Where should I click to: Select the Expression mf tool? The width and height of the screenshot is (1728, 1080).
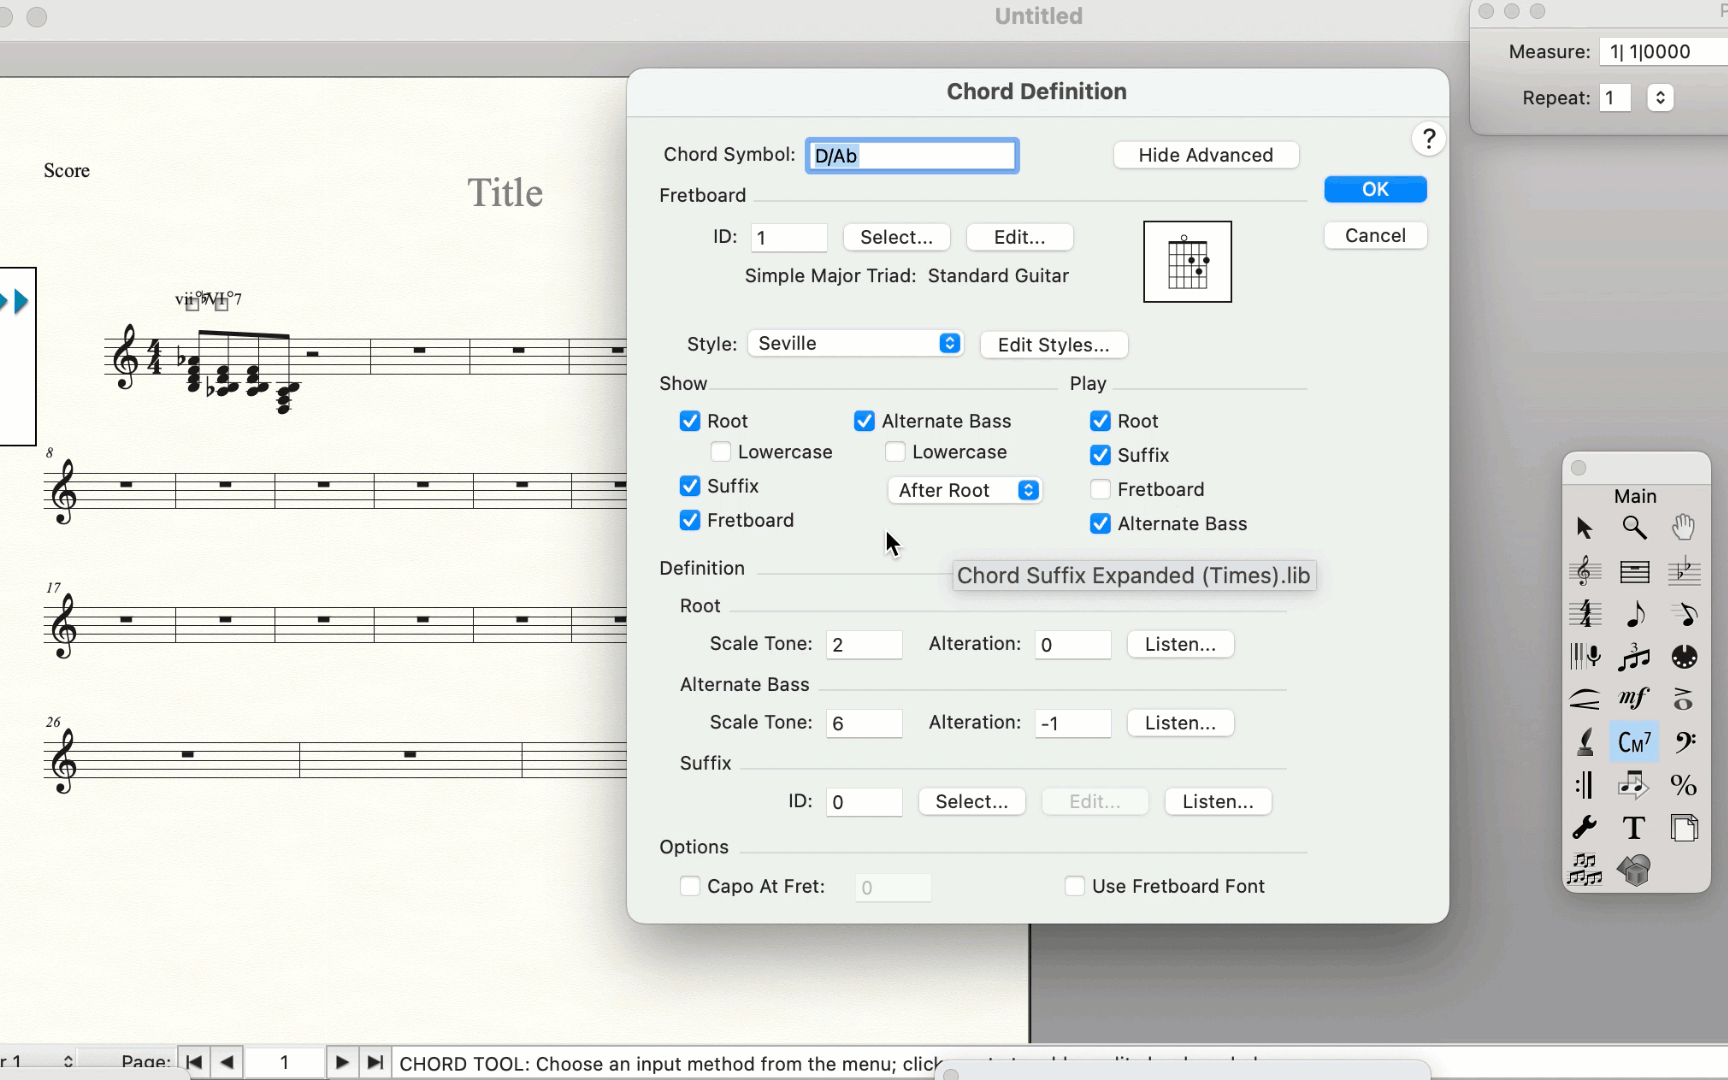coord(1634,699)
